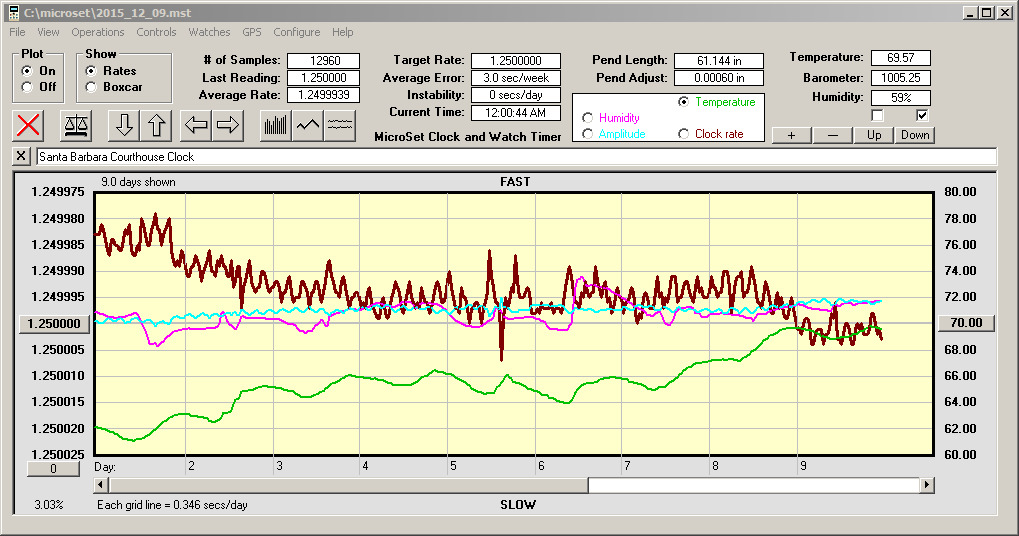1019x536 pixels.
Task: Click the down arrow toolbar button
Action: pyautogui.click(x=124, y=125)
